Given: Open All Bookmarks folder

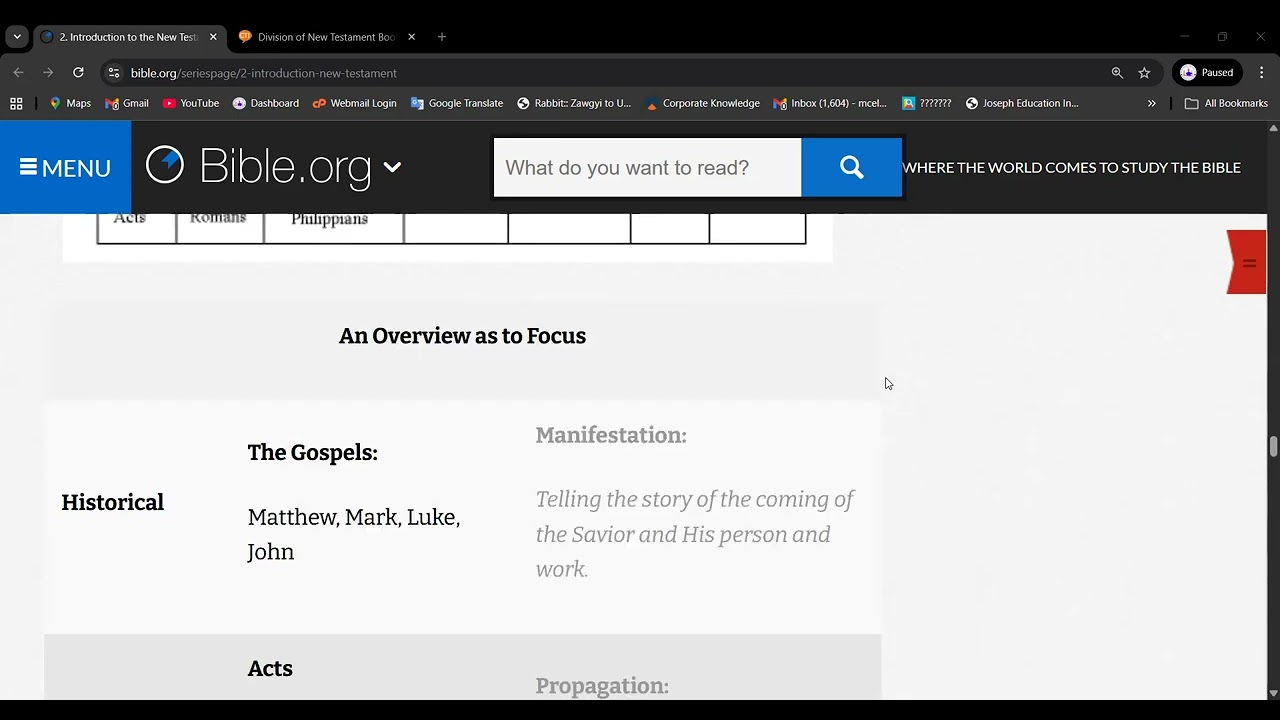Looking at the screenshot, I should coord(1226,103).
